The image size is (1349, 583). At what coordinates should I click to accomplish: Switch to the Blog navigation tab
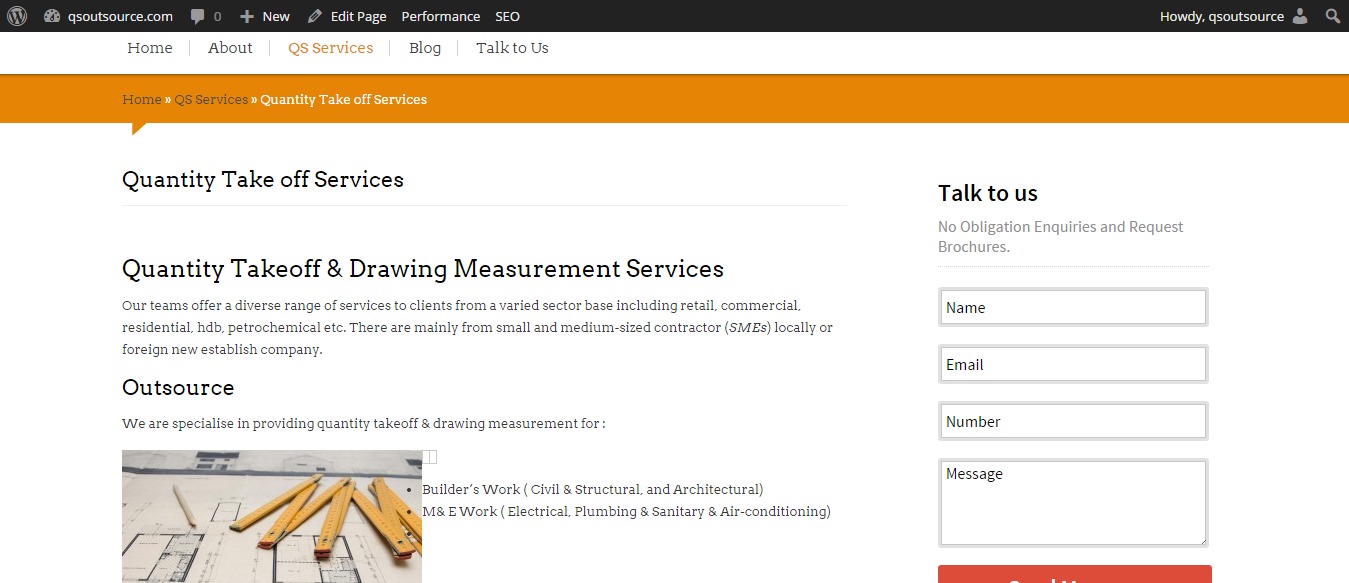(x=424, y=47)
